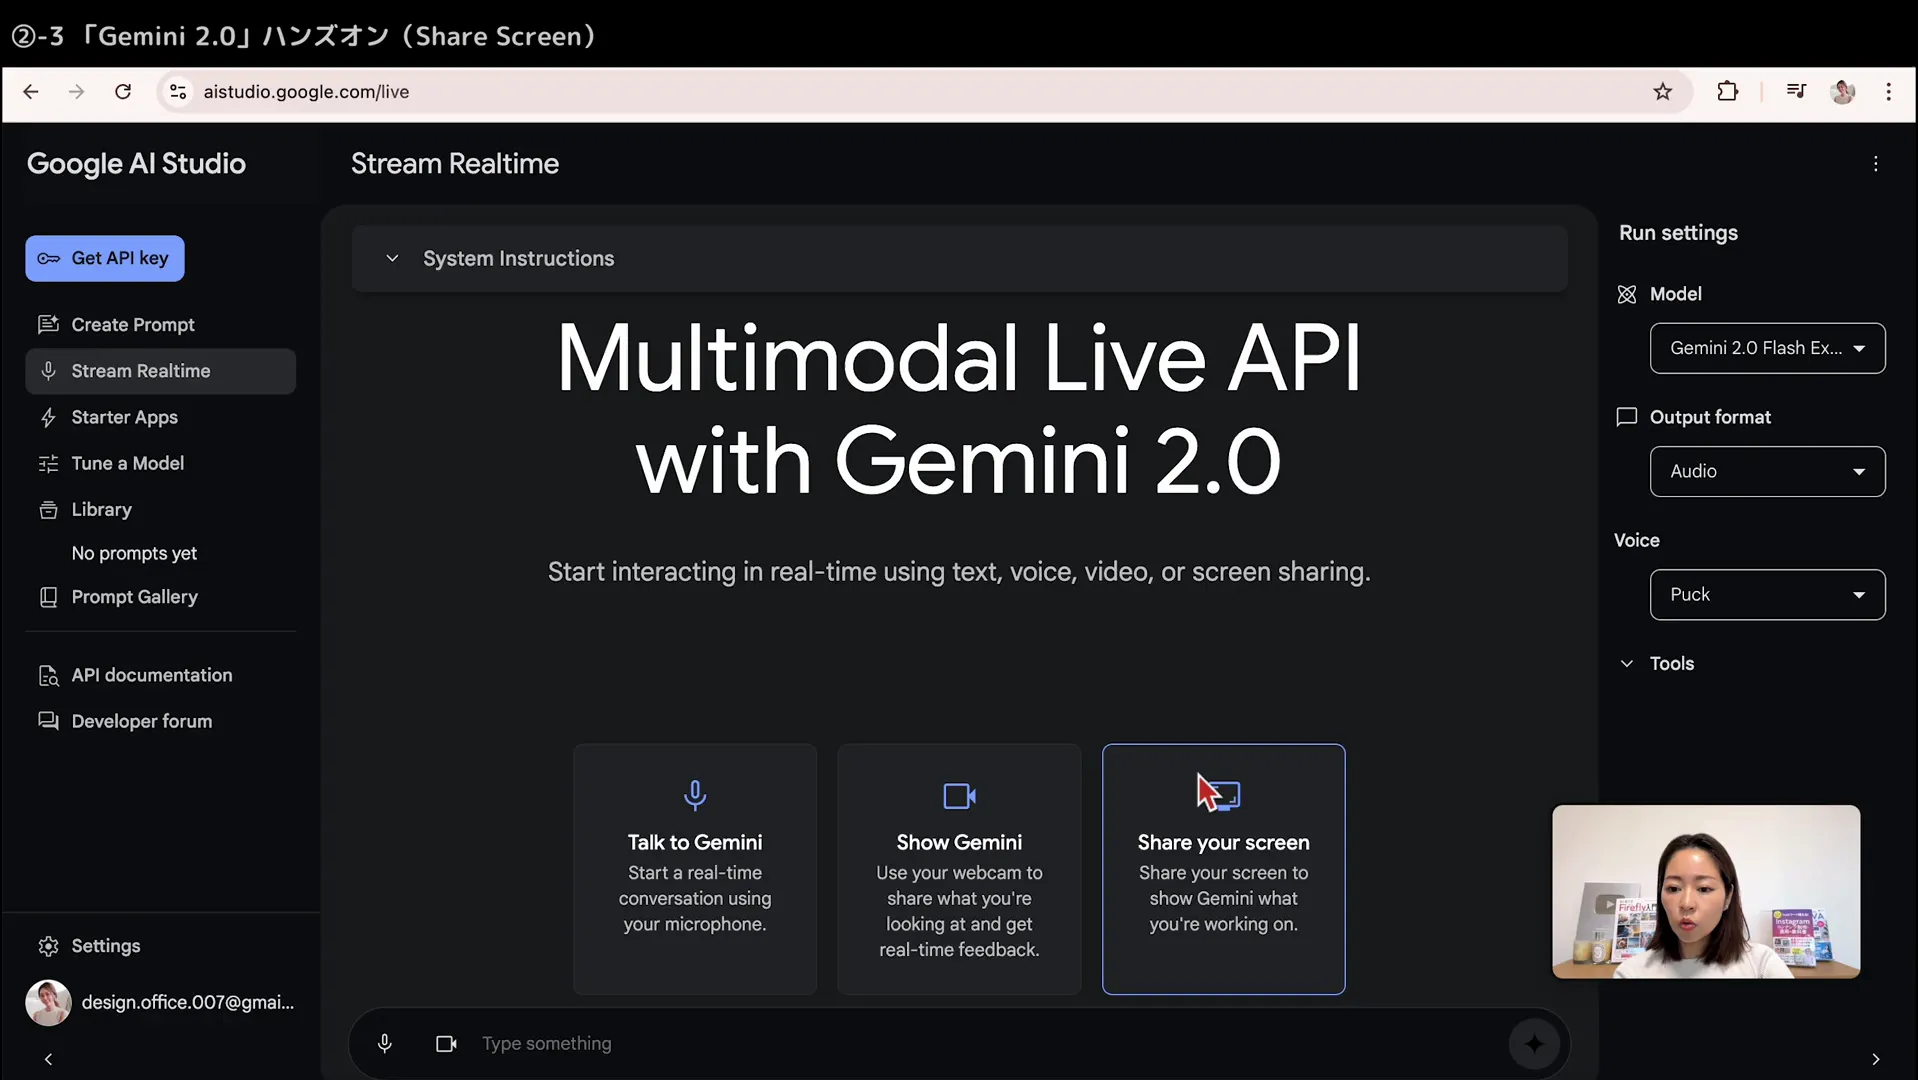This screenshot has height=1080, width=1918.
Task: Click the Run settings heading
Action: 1678,233
